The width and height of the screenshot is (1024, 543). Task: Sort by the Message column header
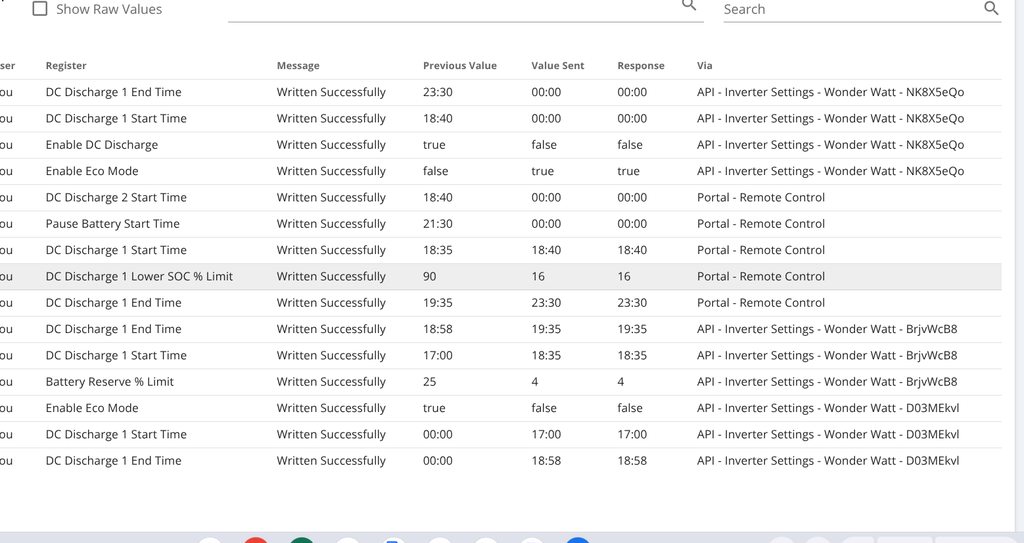click(x=298, y=66)
